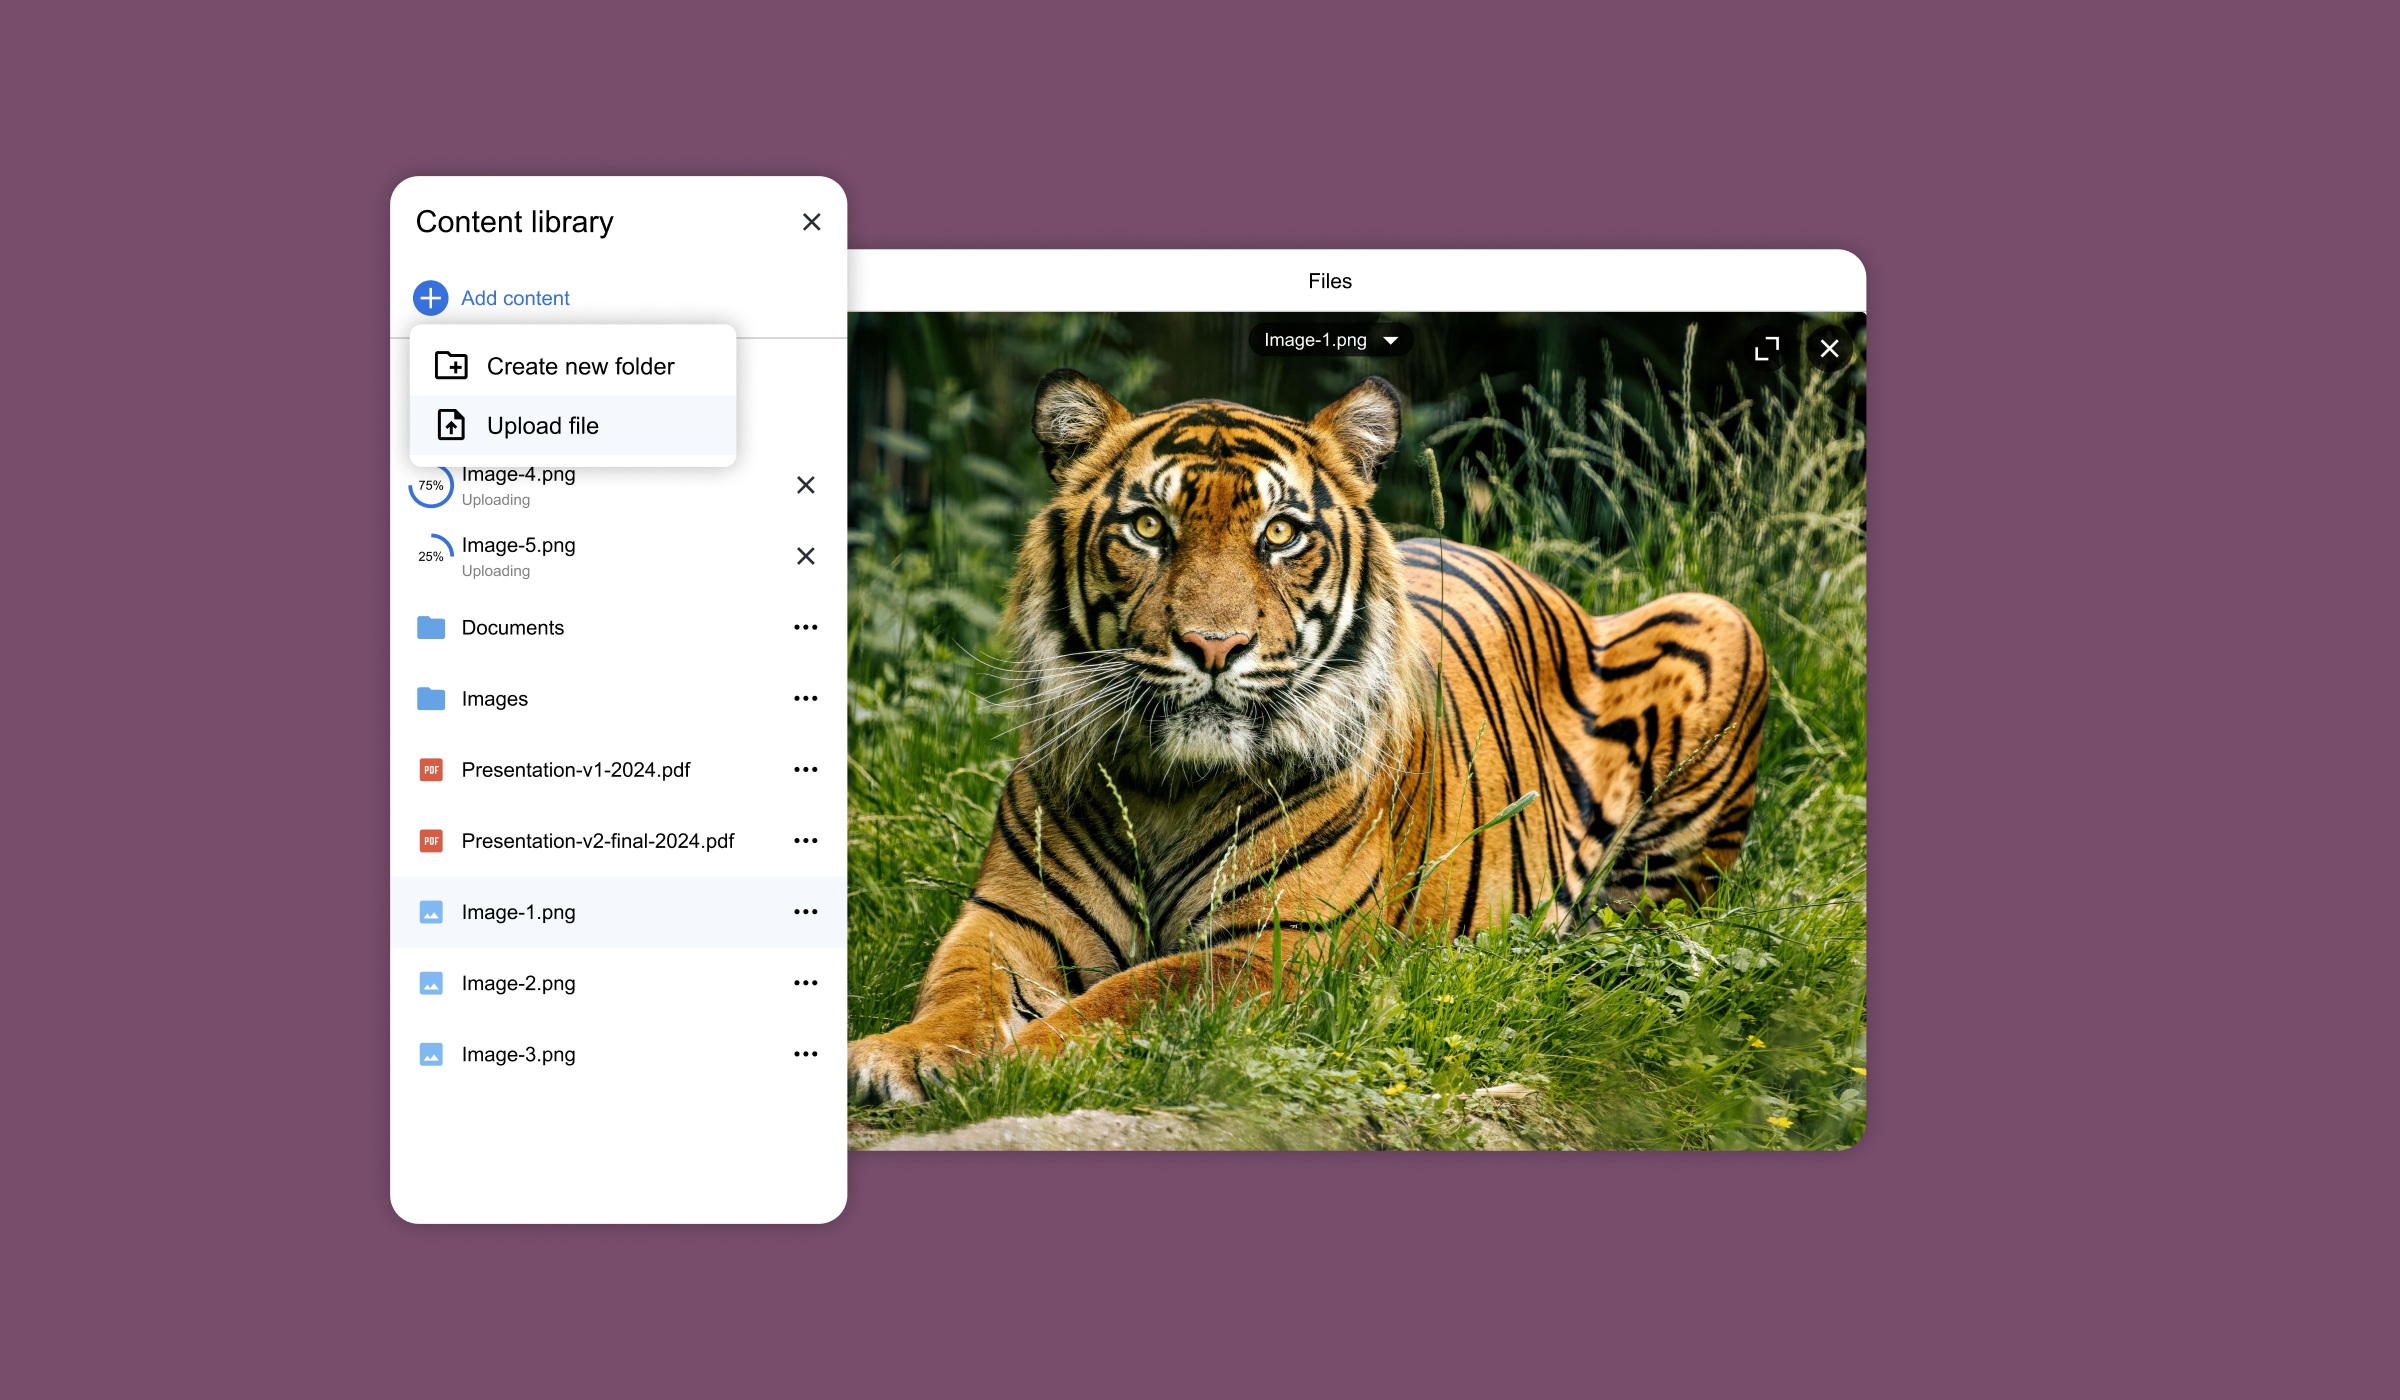Open the Image-1.png file selector dropdown
Image resolution: width=2400 pixels, height=1400 pixels.
pyautogui.click(x=1330, y=340)
